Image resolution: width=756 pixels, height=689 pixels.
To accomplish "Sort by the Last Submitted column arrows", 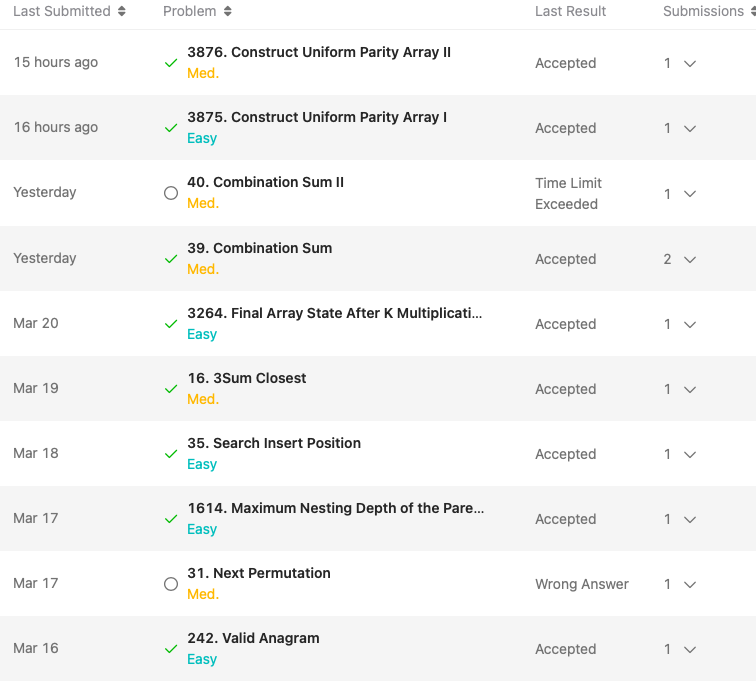I will pos(122,11).
